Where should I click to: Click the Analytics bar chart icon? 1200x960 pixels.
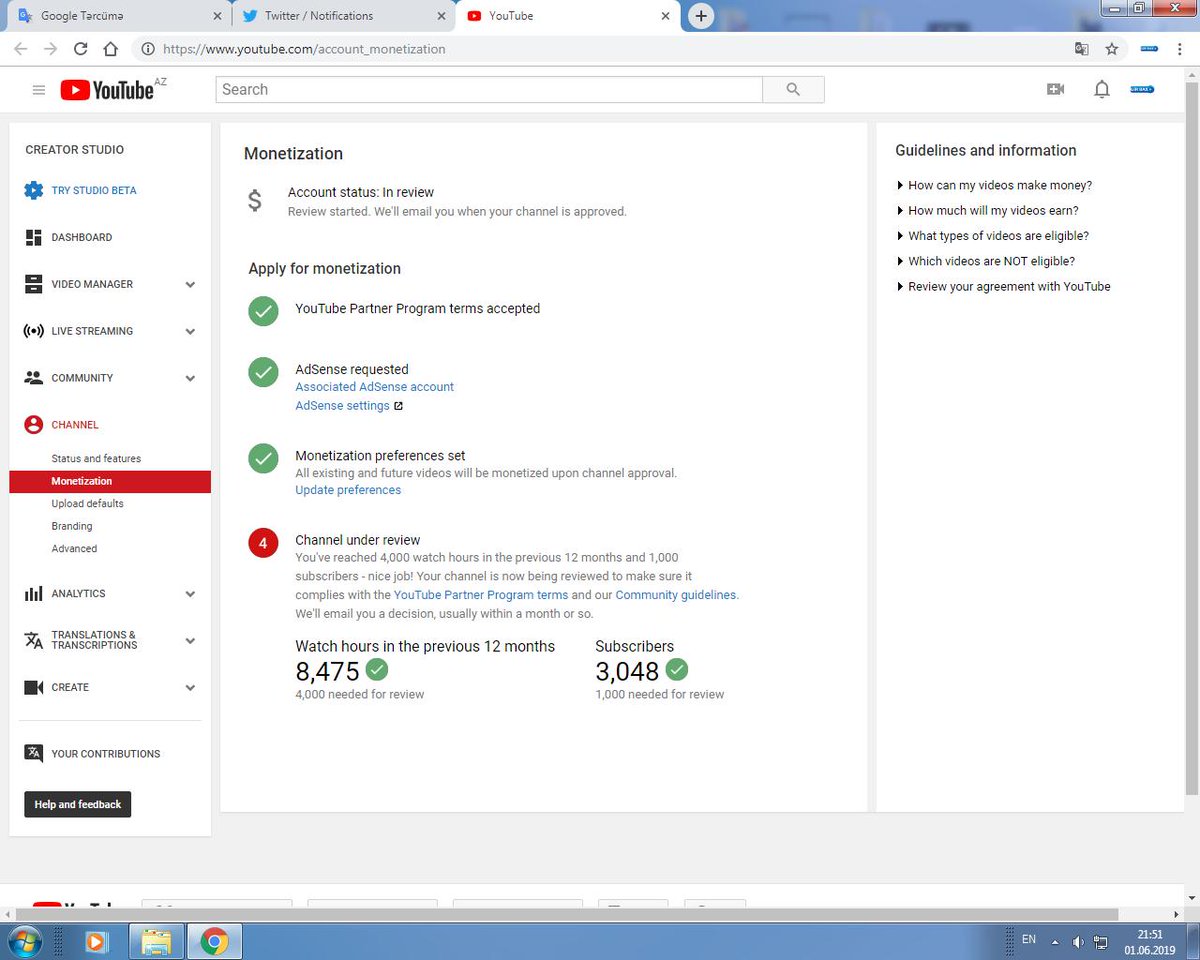pyautogui.click(x=33, y=594)
